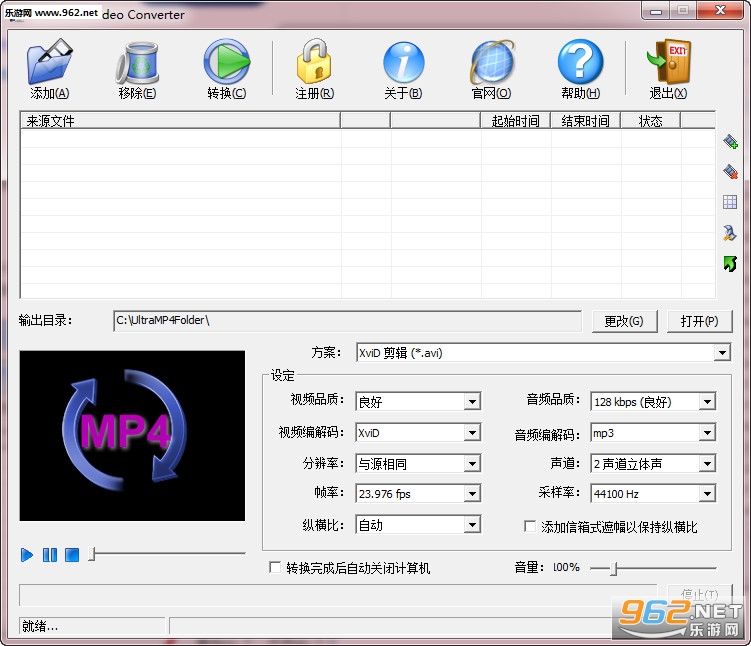Open the 方案 profile dropdown
This screenshot has width=751, height=646.
pos(722,353)
